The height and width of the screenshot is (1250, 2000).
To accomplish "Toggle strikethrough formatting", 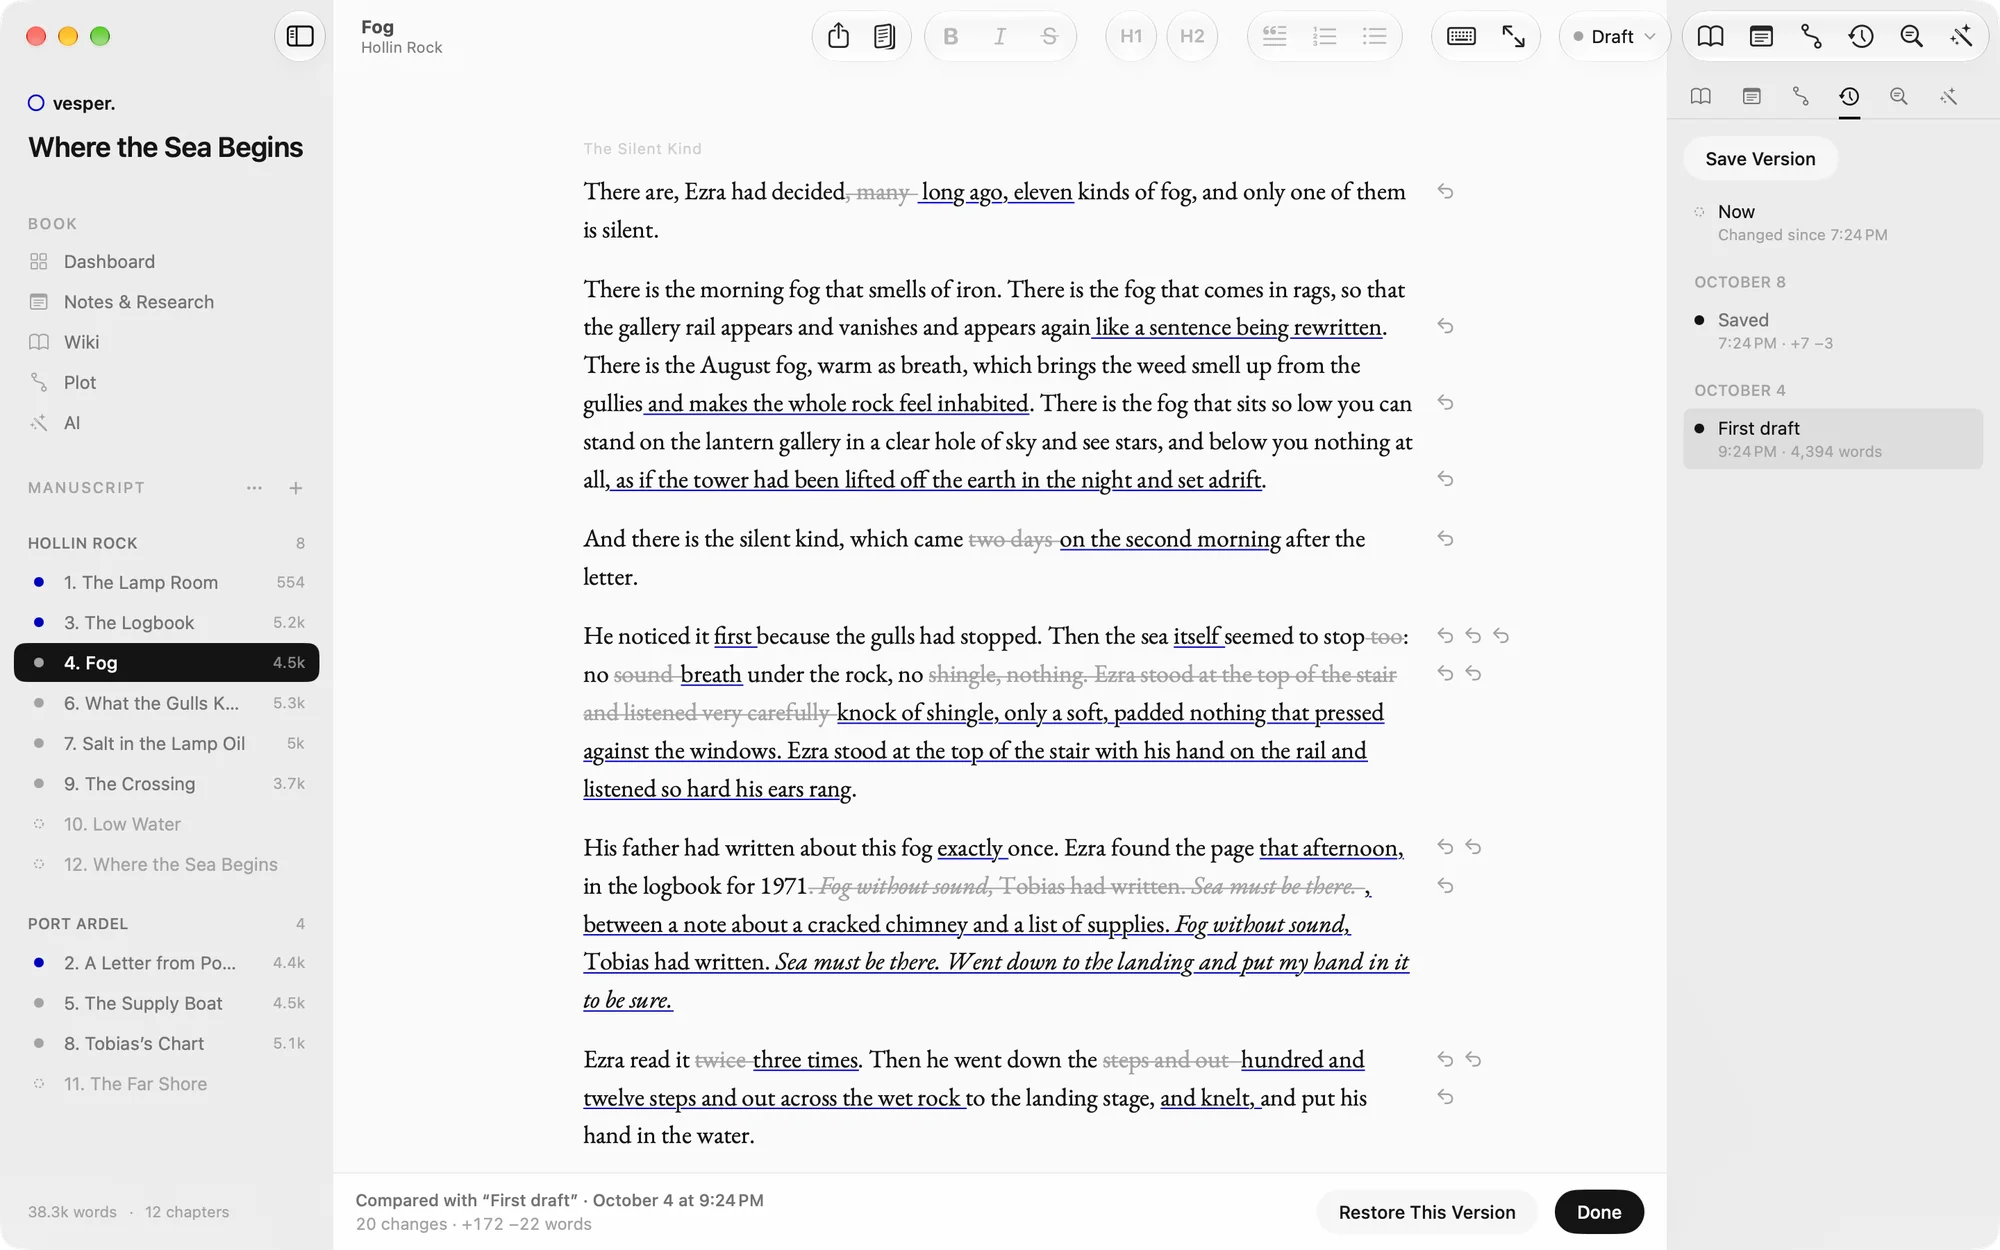I will (x=1049, y=36).
